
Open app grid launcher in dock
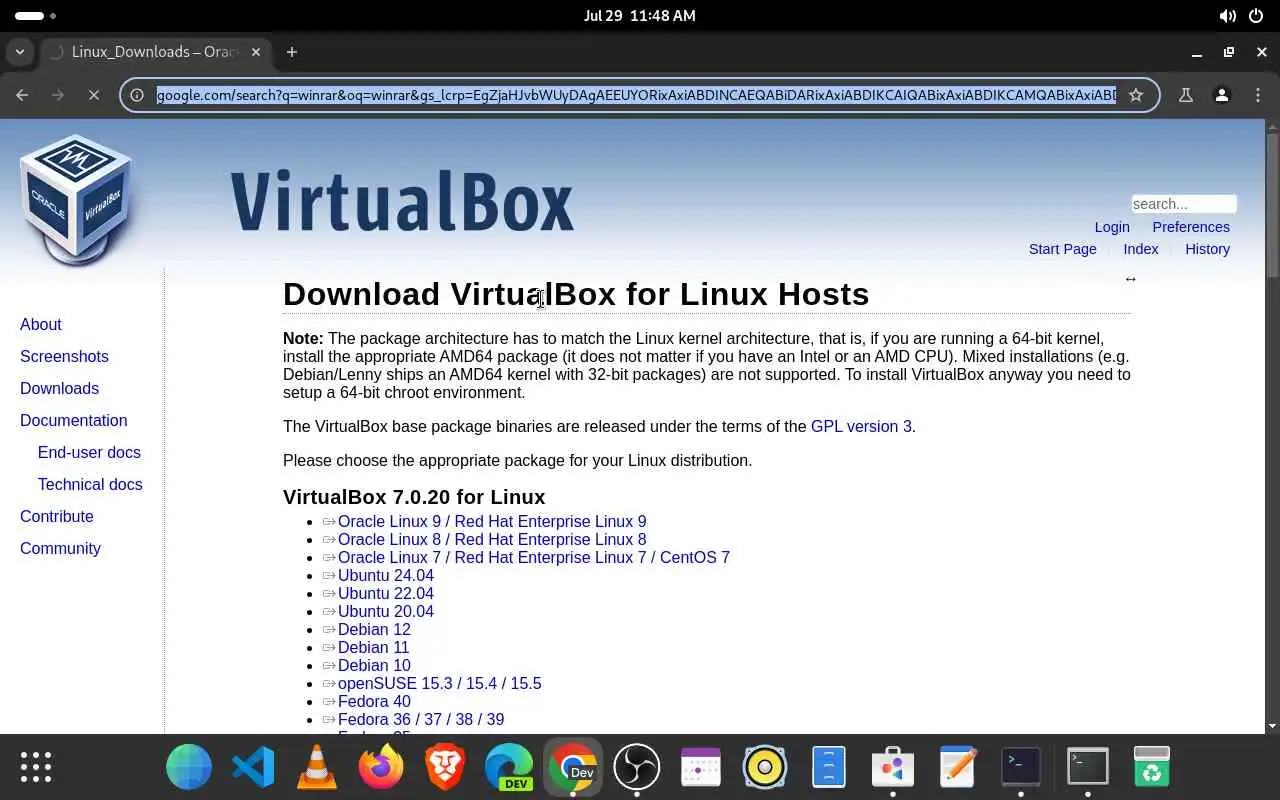click(x=36, y=767)
